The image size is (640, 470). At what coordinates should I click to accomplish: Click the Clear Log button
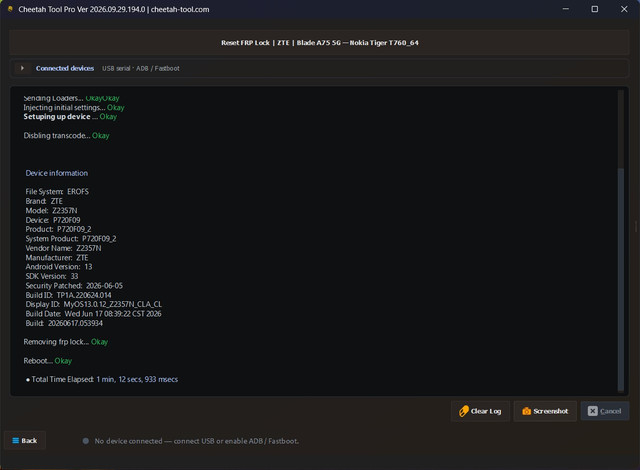480,411
